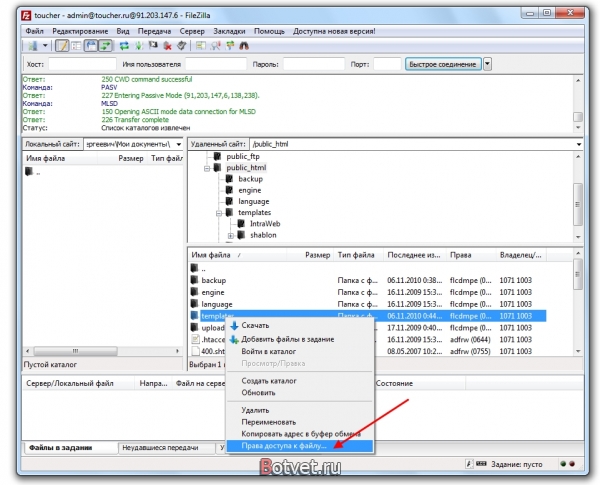
Task: Click the process queue toolbar icon
Action: tap(139, 46)
